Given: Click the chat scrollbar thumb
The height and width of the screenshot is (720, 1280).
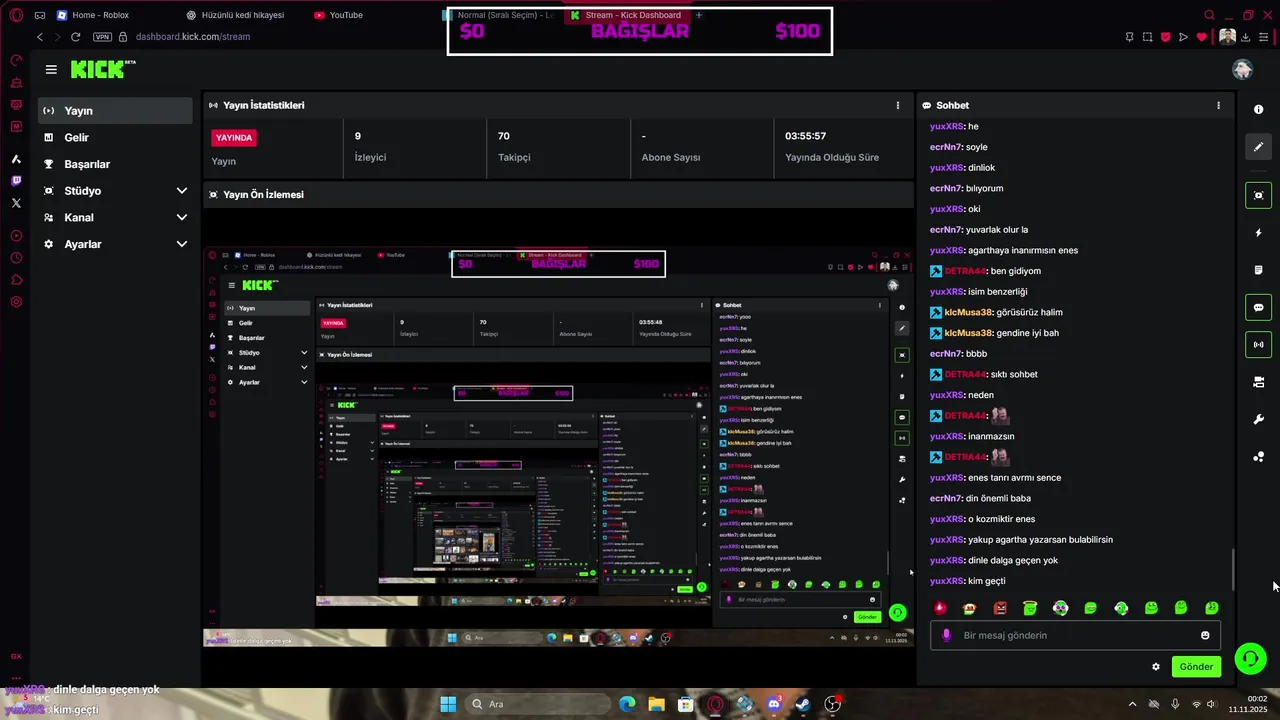Looking at the screenshot, I should coord(1233,570).
